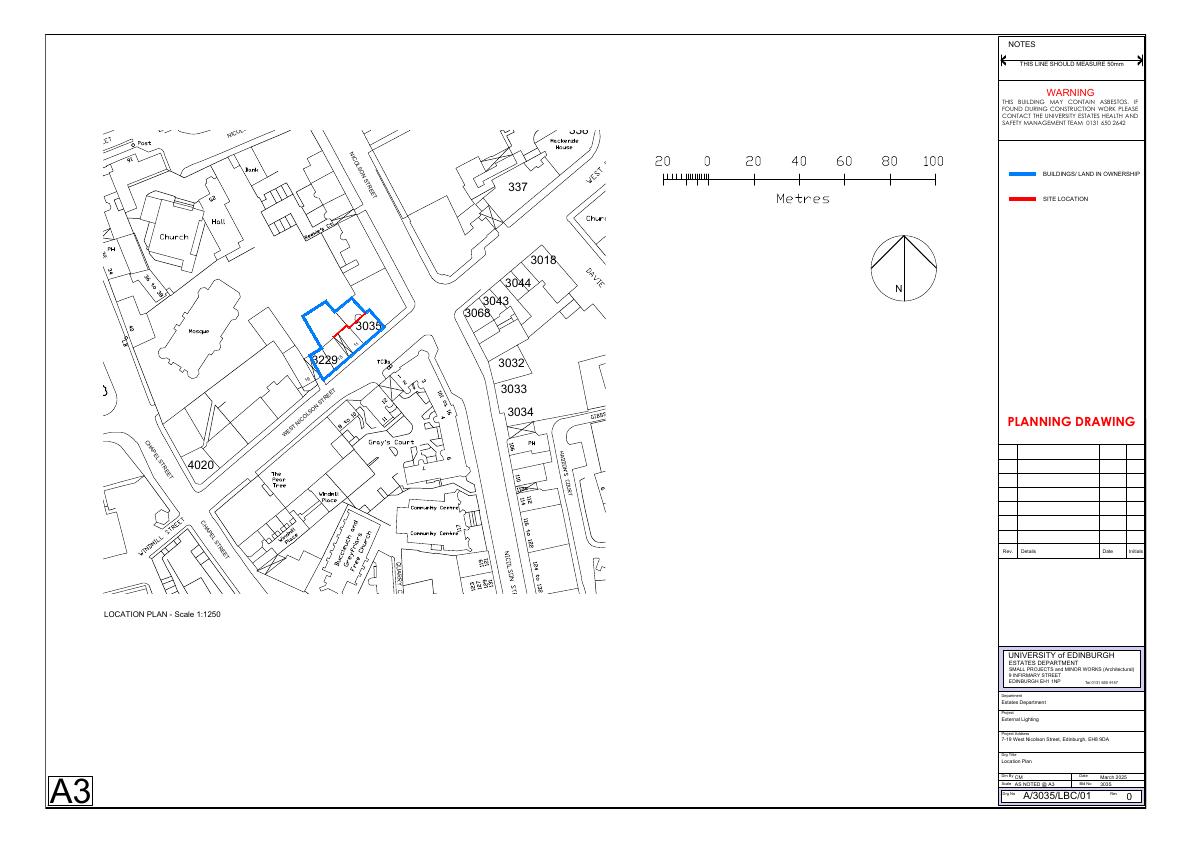Select the Church building on the map
This screenshot has width=1191, height=842.
[x=173, y=237]
